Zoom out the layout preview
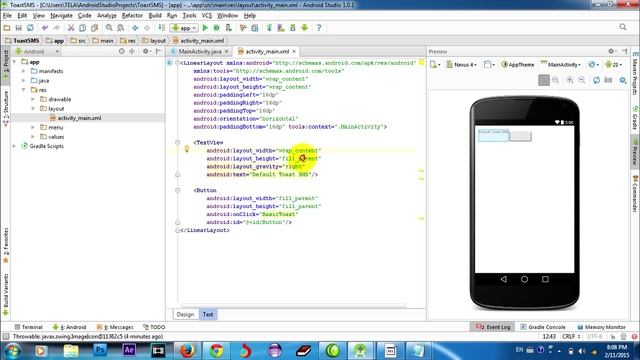Viewport: 640px width, 360px height. (x=582, y=80)
